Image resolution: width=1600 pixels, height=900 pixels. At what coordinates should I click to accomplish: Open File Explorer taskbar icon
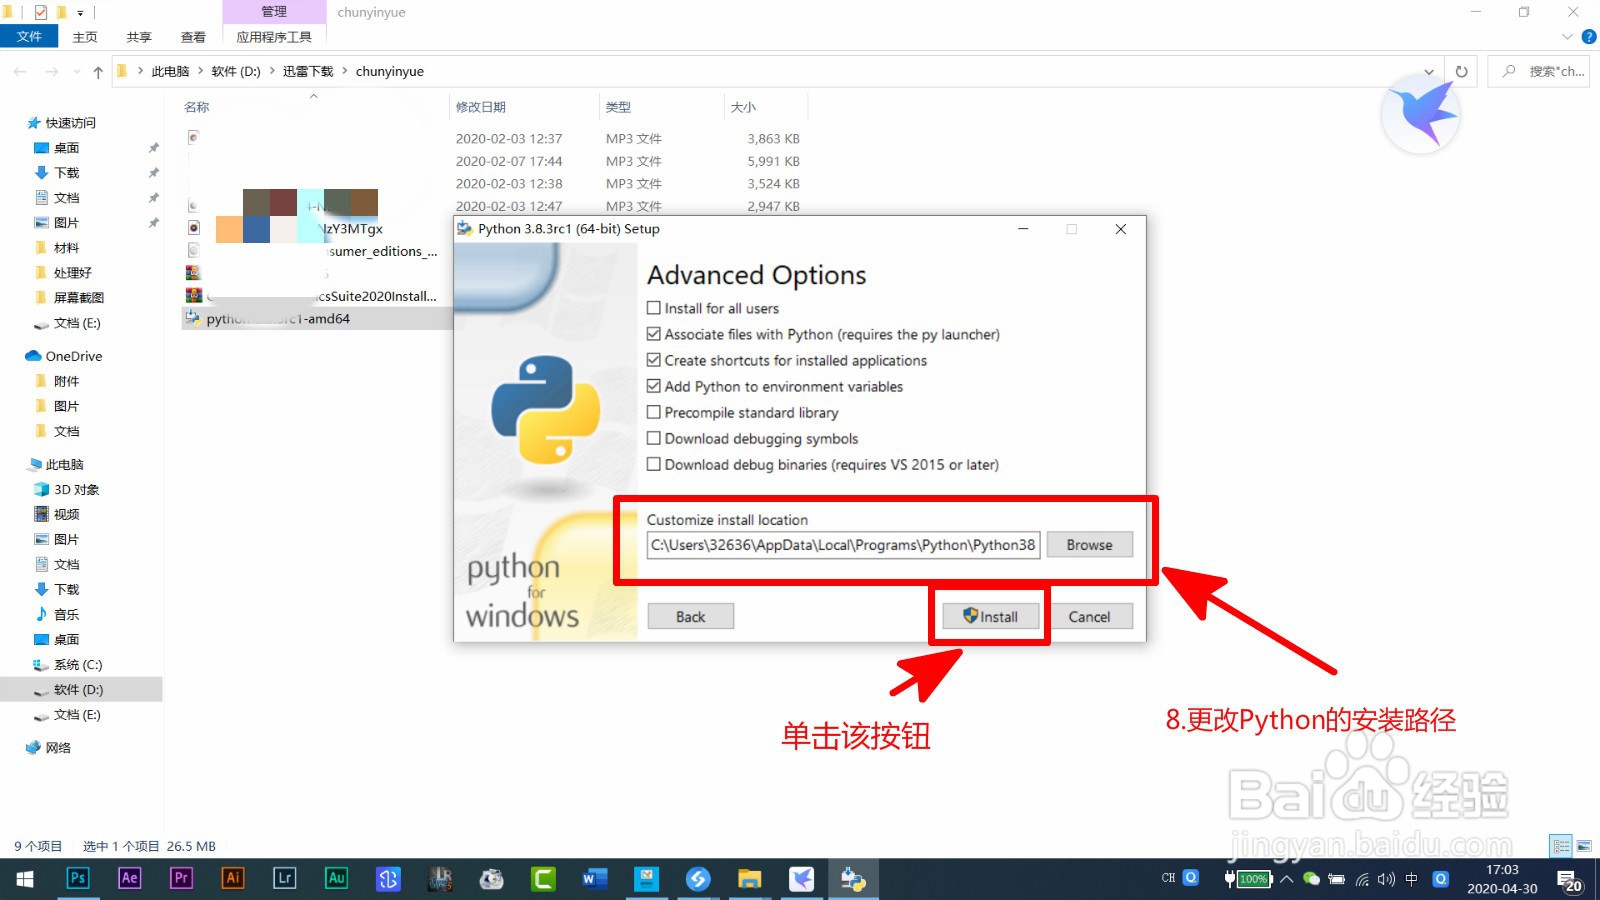click(x=750, y=879)
